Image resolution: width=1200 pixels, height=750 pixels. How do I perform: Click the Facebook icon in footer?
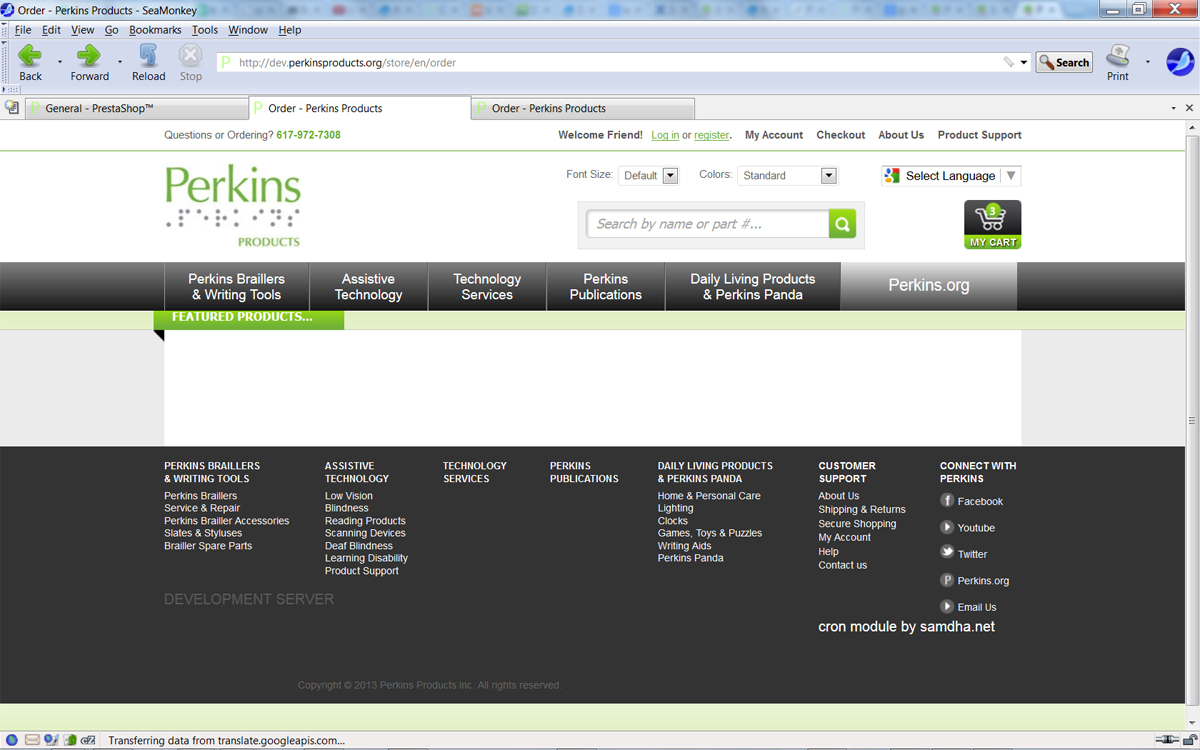(947, 500)
